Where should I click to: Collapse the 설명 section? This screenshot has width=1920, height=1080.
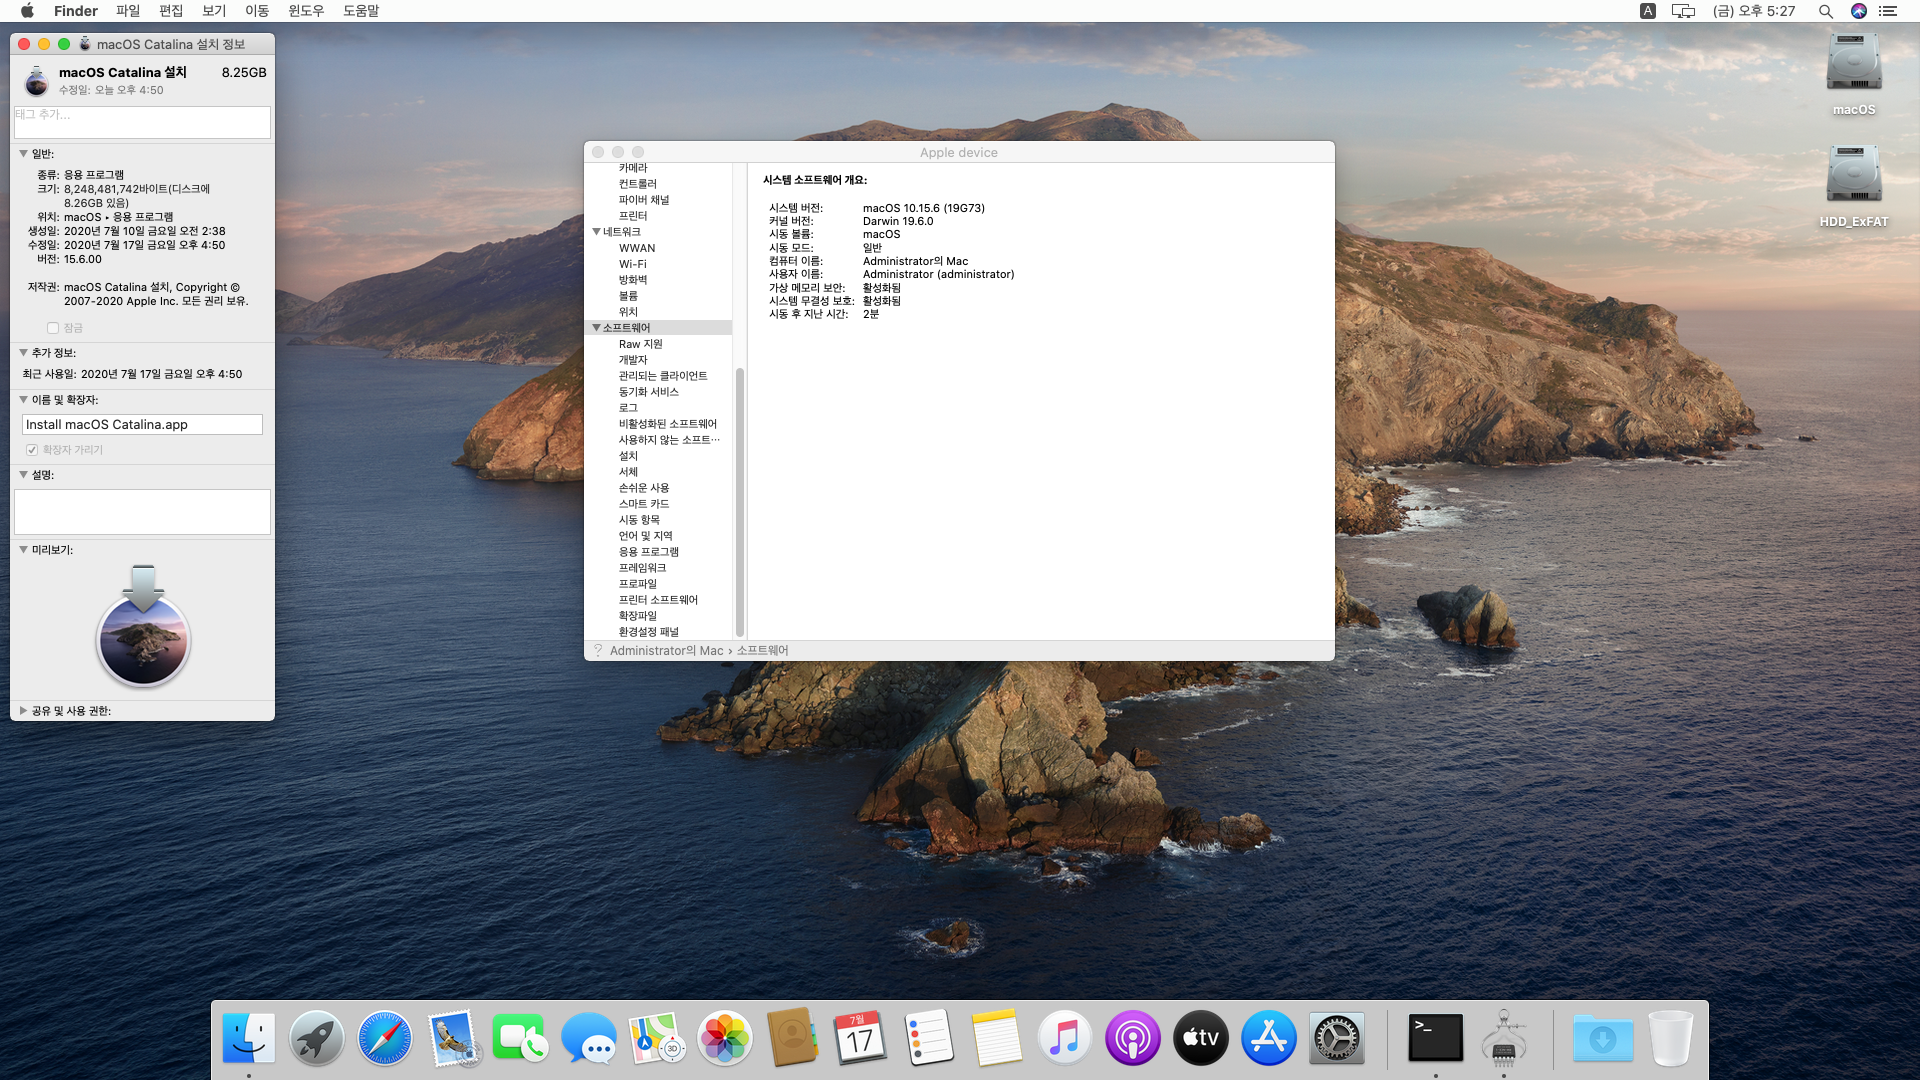[x=23, y=475]
